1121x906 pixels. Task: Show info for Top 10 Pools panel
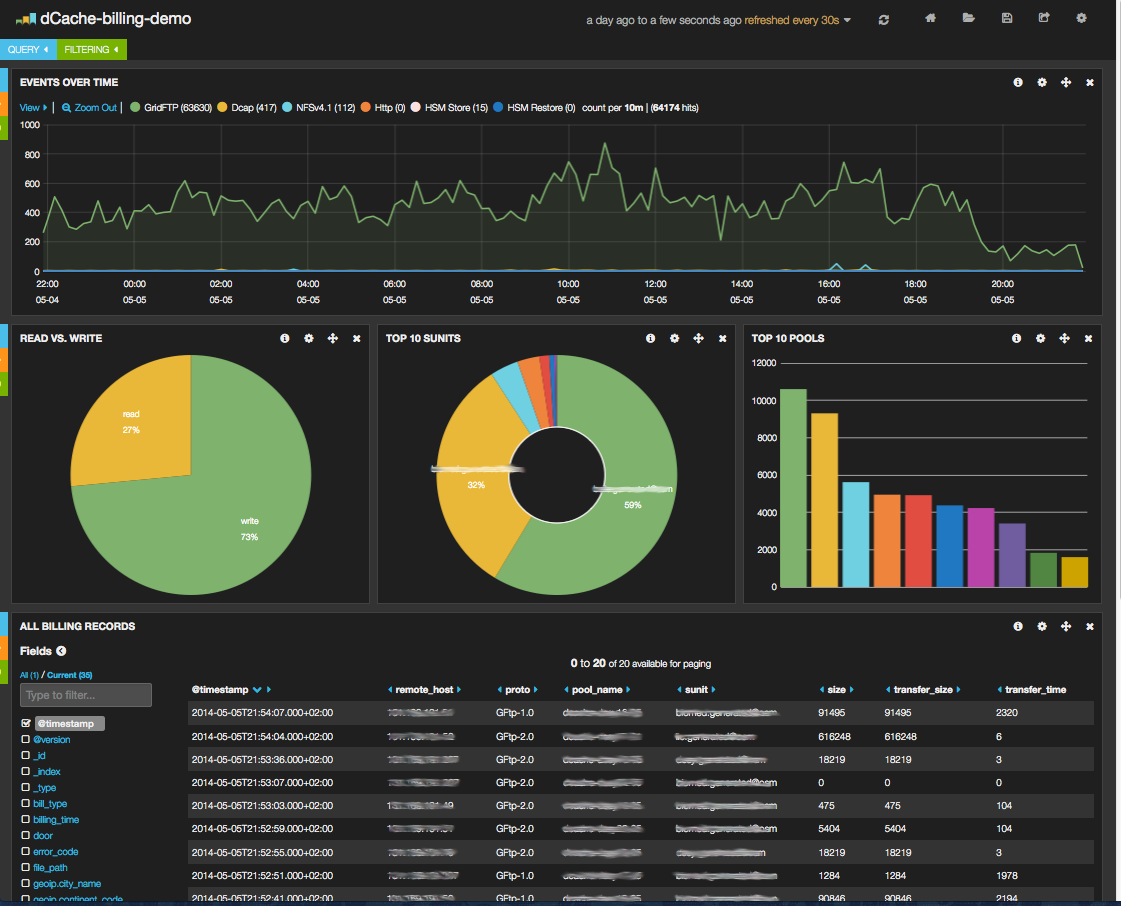coord(1017,338)
